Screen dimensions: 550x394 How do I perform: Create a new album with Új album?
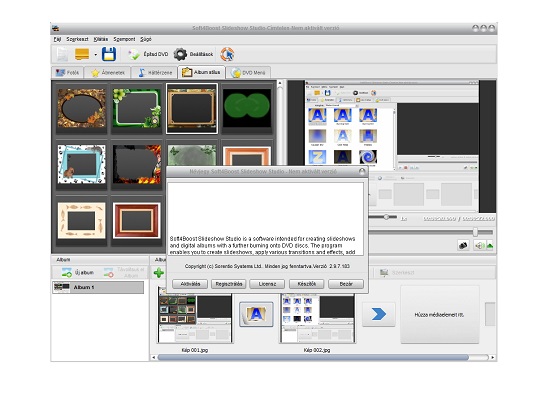pos(78,272)
